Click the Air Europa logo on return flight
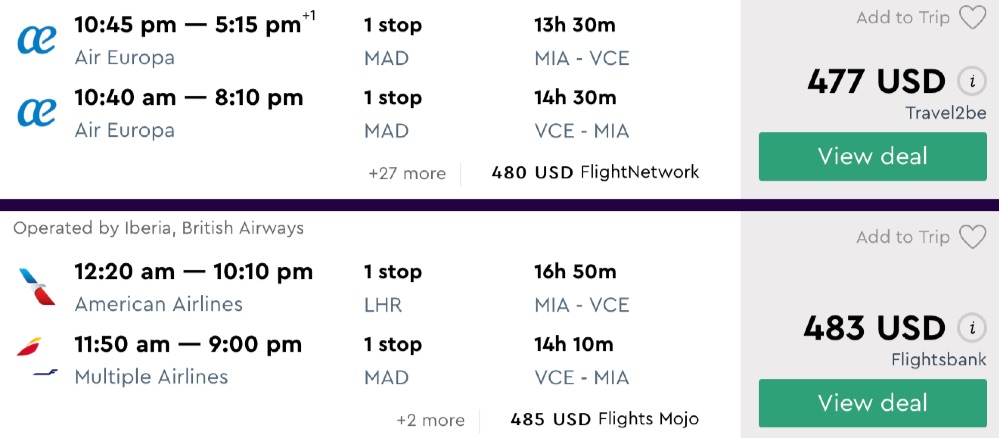This screenshot has height=438, width=999. click(37, 113)
